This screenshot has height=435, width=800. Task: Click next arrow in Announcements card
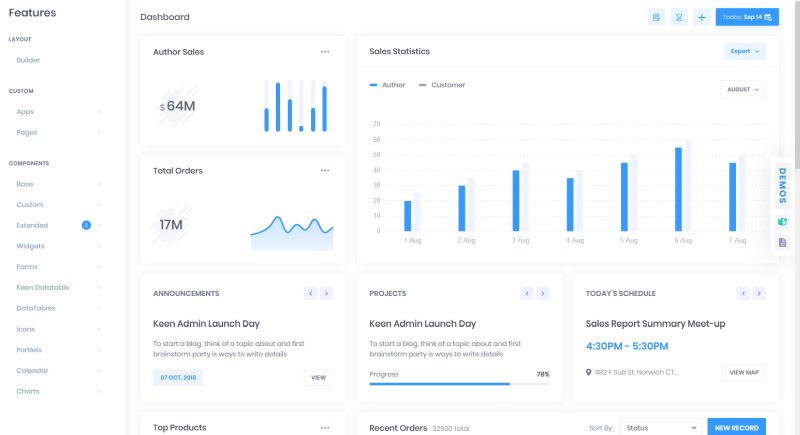tap(326, 293)
